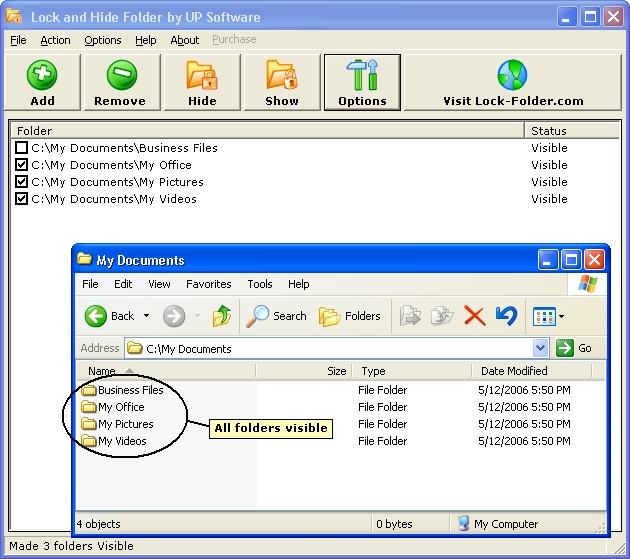
Task: Click the green Go arrow button
Action: (565, 348)
